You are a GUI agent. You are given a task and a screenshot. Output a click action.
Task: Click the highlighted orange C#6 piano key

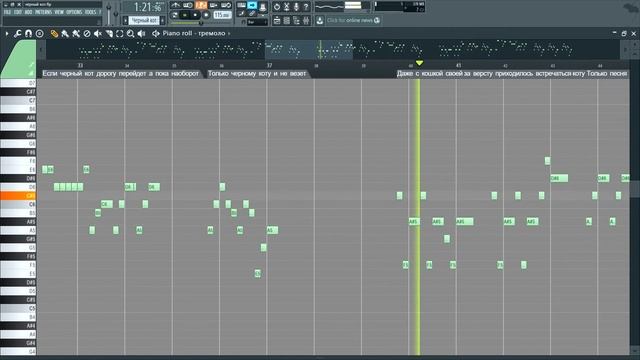(18, 196)
